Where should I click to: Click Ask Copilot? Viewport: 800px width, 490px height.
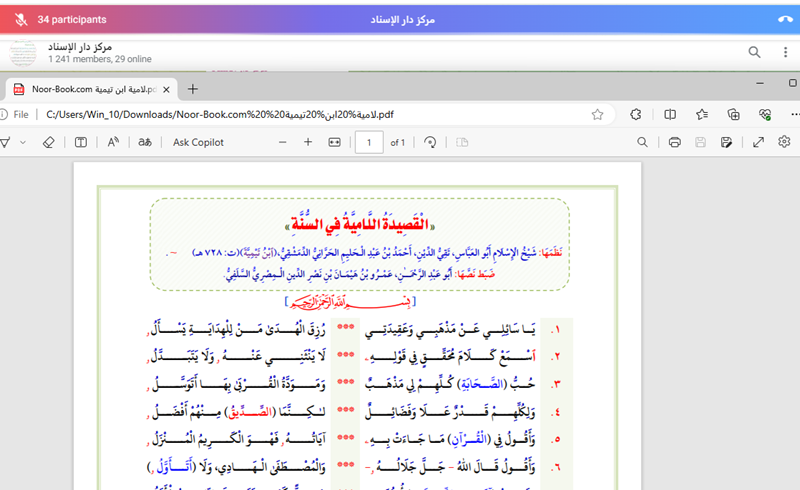pyautogui.click(x=198, y=142)
